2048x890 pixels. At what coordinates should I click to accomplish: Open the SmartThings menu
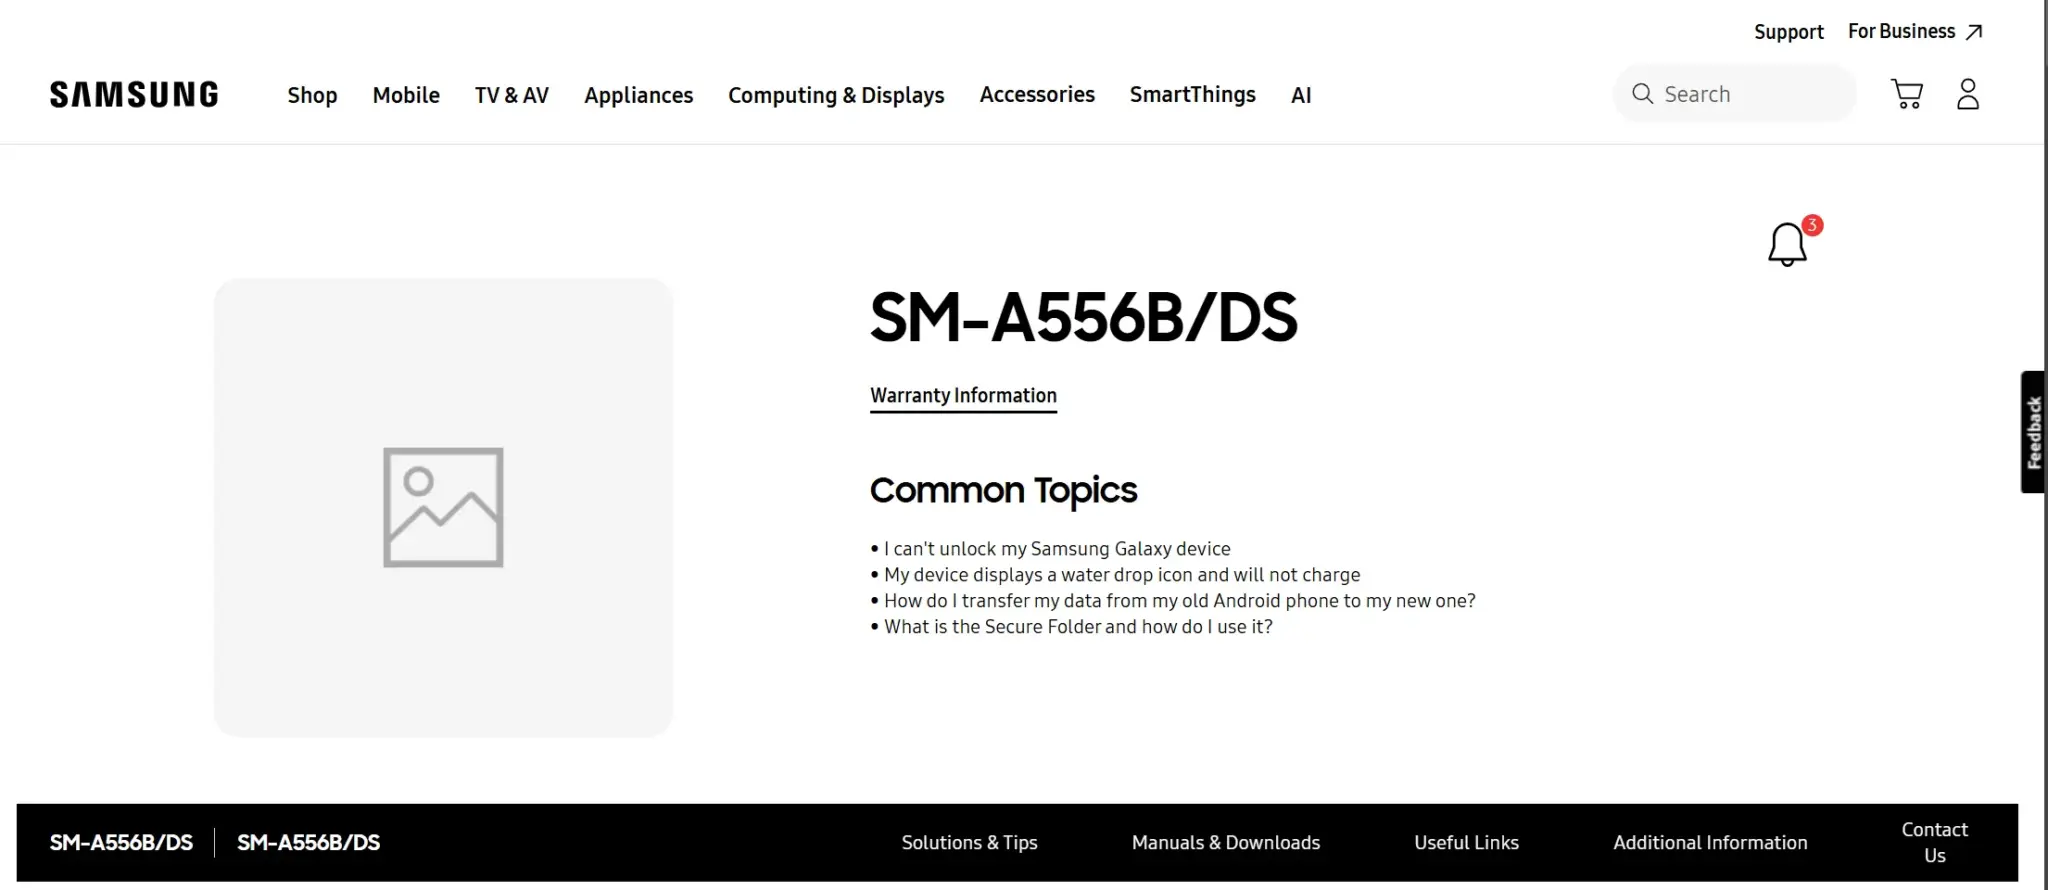click(1192, 95)
